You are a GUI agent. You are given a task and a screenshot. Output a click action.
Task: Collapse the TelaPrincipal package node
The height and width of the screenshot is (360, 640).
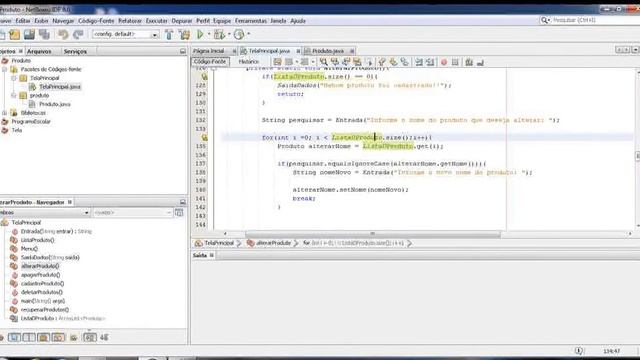click(13, 78)
